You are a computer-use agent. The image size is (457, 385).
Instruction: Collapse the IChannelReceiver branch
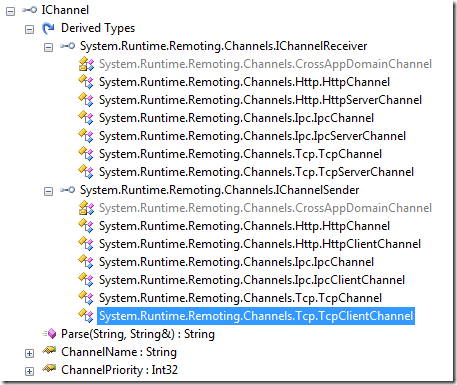(x=48, y=47)
